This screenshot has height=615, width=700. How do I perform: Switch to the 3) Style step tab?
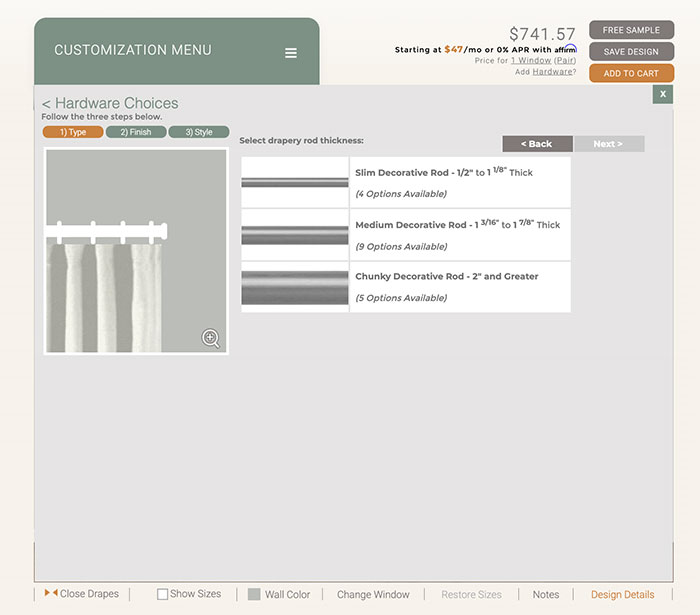click(x=199, y=132)
